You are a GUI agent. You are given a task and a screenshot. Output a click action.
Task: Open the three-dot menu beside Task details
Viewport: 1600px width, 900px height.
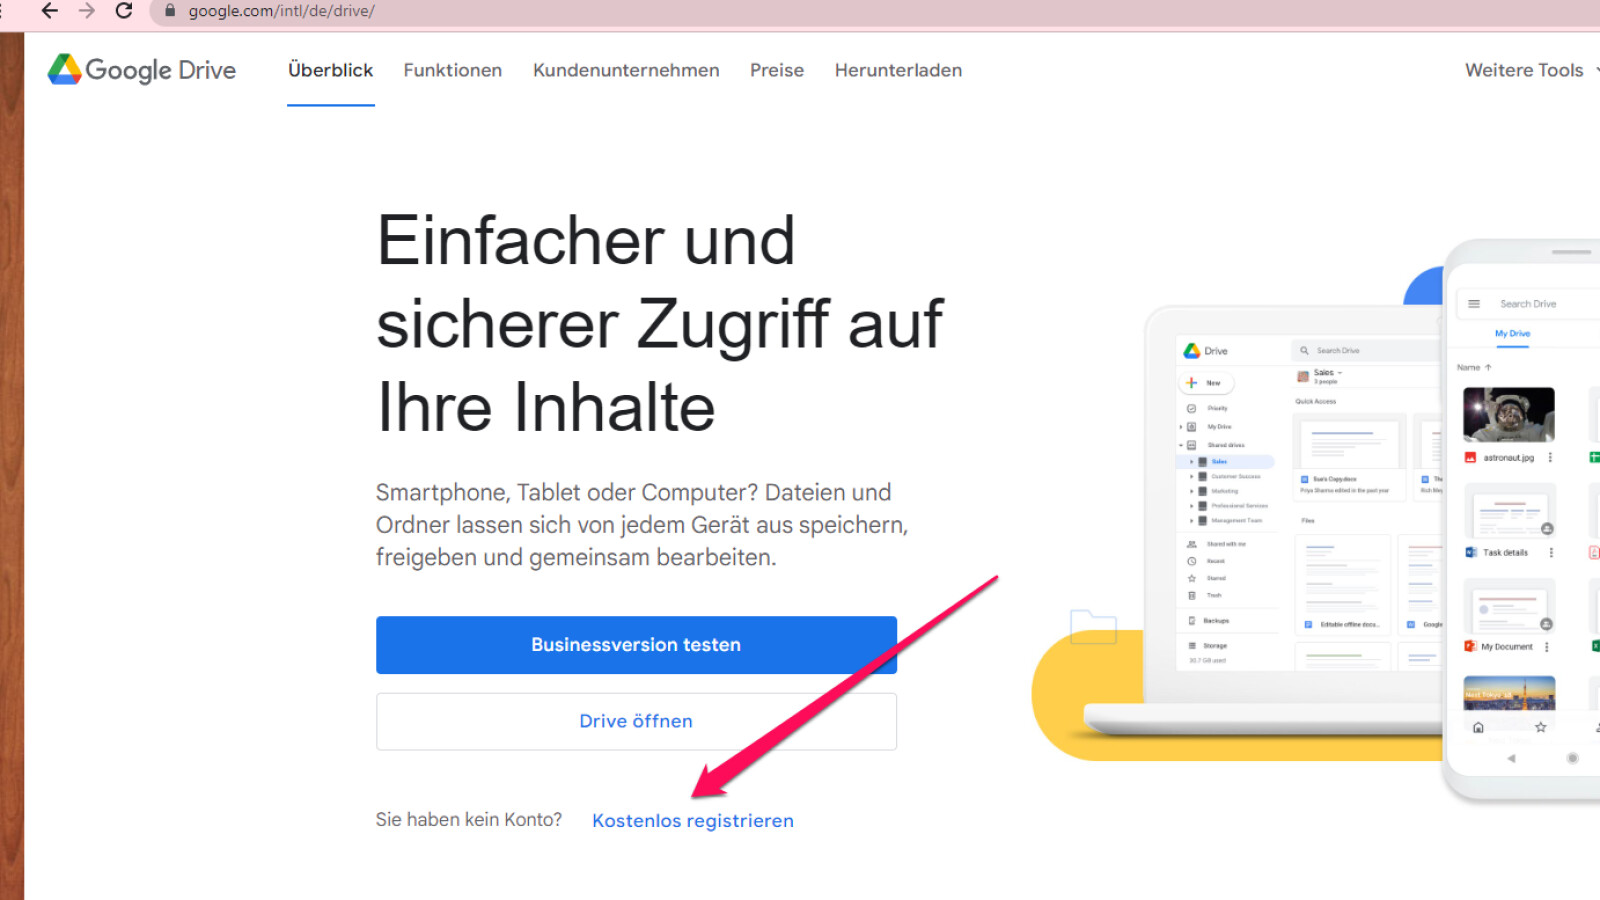pyautogui.click(x=1551, y=553)
